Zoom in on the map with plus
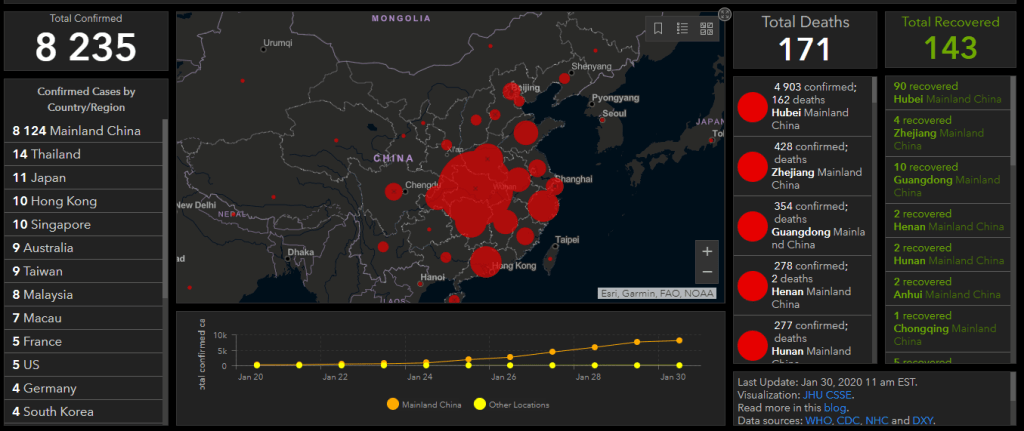 tap(707, 251)
